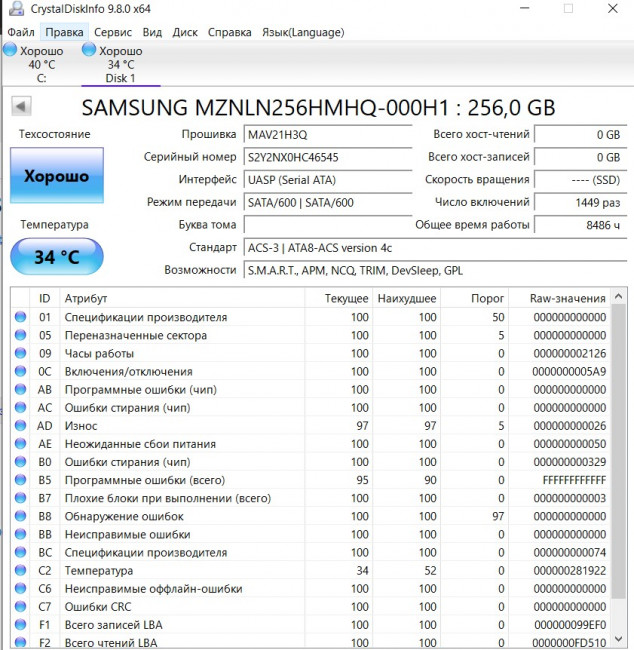This screenshot has height=650, width=634.
Task: Click the blue Хорошо health status button
Action: 57,175
